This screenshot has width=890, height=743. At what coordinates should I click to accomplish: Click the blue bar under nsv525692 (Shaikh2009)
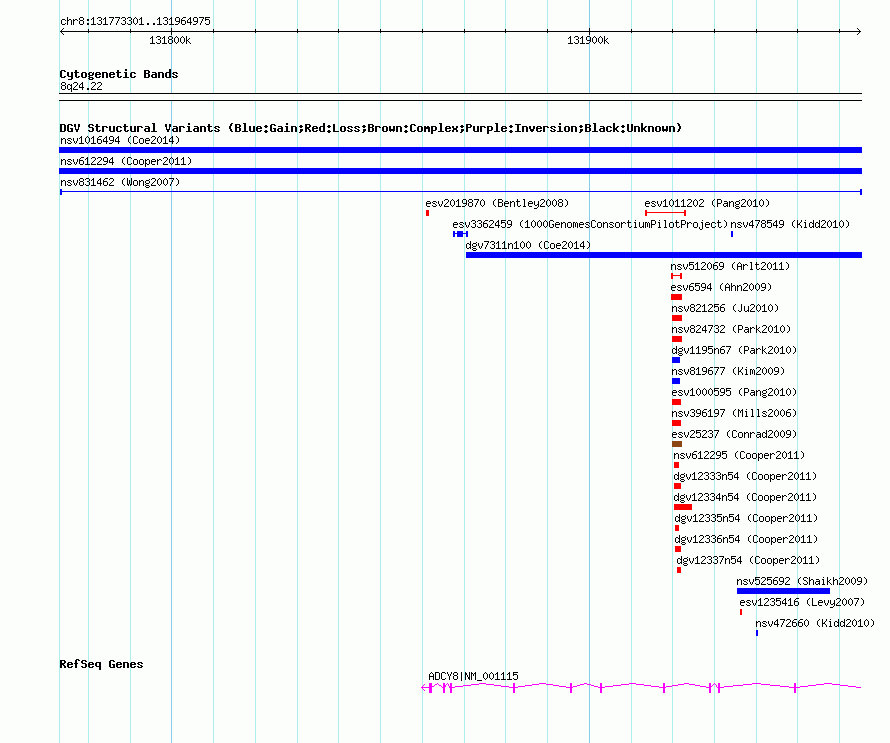783,591
